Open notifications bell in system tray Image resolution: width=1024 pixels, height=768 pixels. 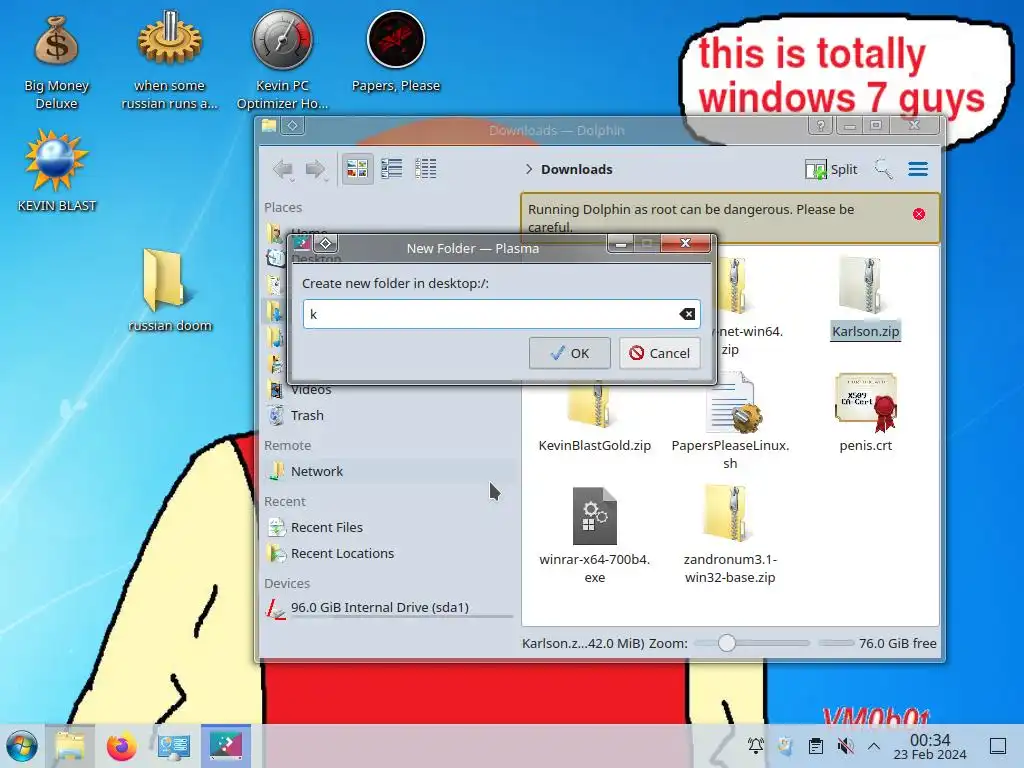pyautogui.click(x=756, y=745)
